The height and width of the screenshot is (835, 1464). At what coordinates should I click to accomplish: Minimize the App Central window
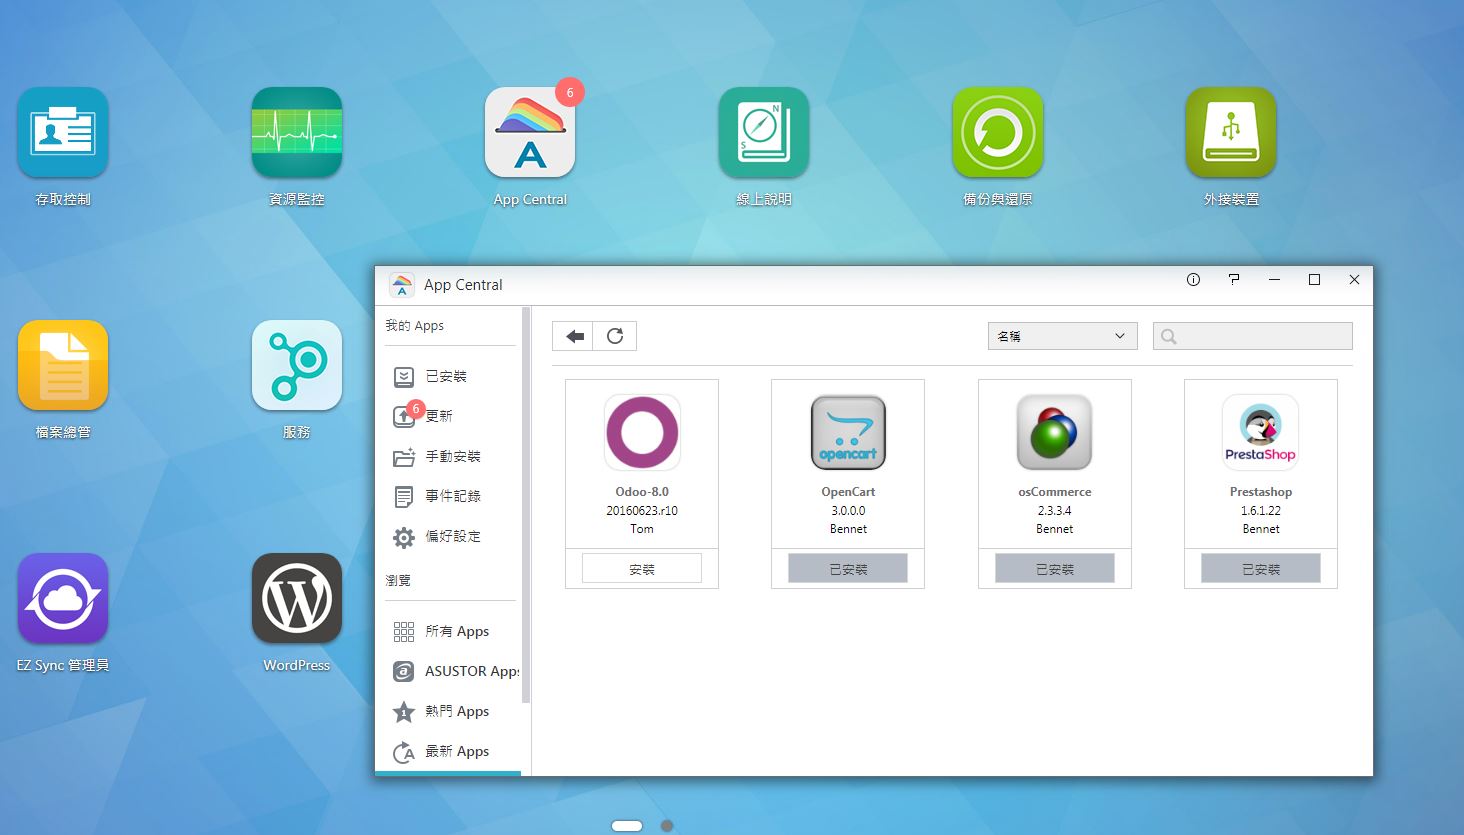pyautogui.click(x=1274, y=280)
